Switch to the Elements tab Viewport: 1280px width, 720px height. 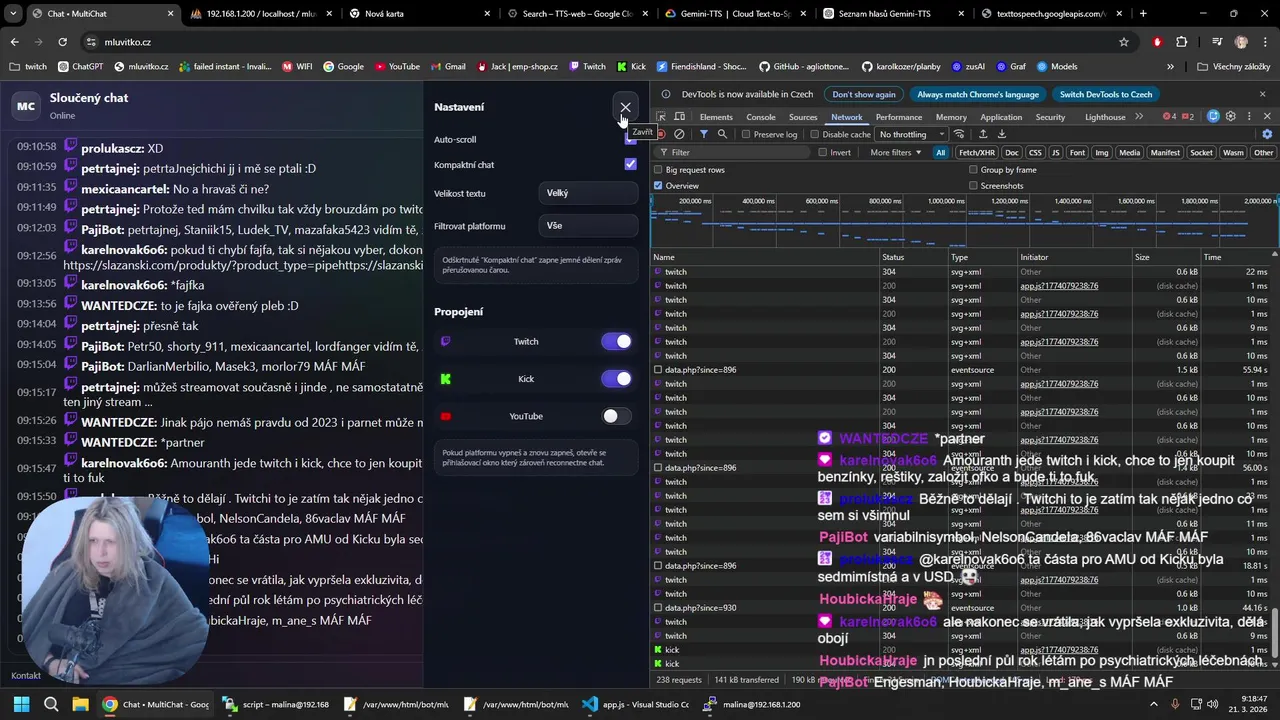point(716,117)
